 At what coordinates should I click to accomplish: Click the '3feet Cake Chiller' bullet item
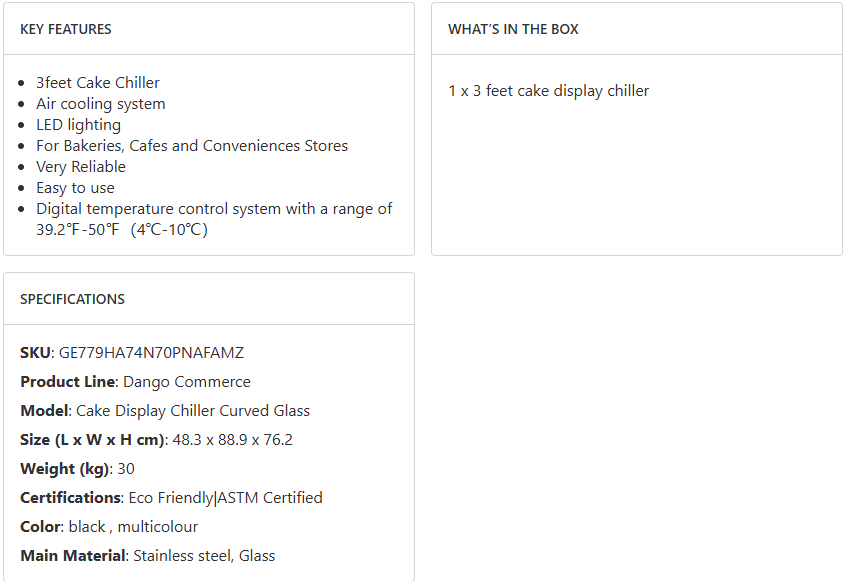click(98, 83)
